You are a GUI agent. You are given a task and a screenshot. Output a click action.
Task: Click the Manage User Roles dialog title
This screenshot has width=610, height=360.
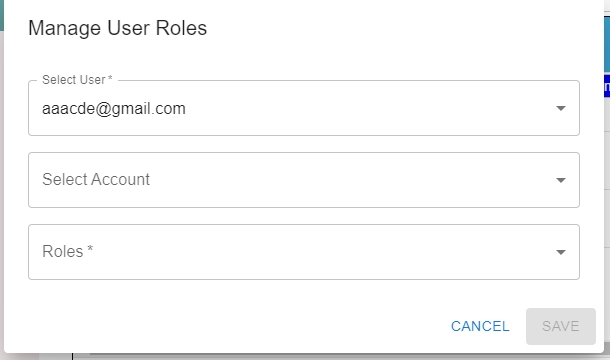(x=117, y=28)
